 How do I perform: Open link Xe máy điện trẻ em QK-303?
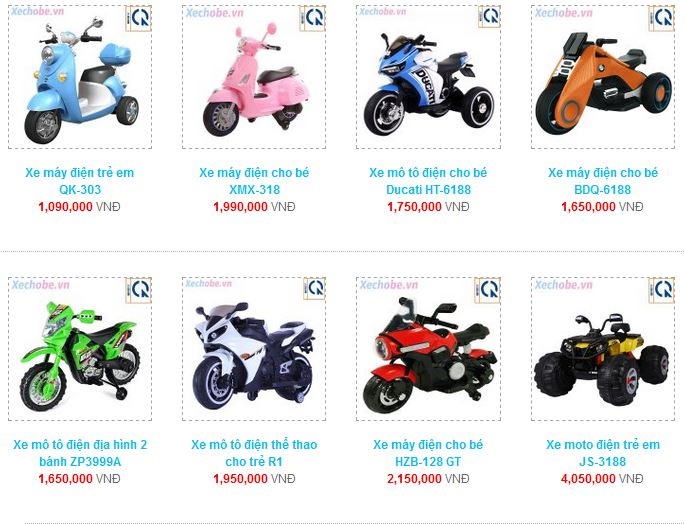coord(80,181)
